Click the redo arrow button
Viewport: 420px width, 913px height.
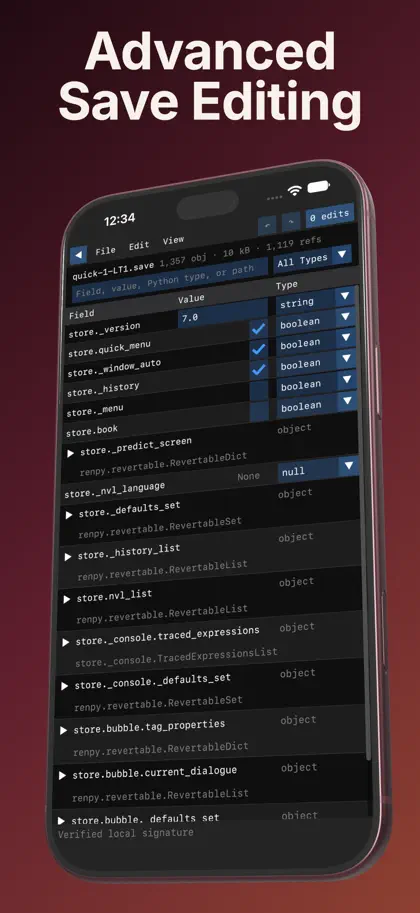(291, 221)
